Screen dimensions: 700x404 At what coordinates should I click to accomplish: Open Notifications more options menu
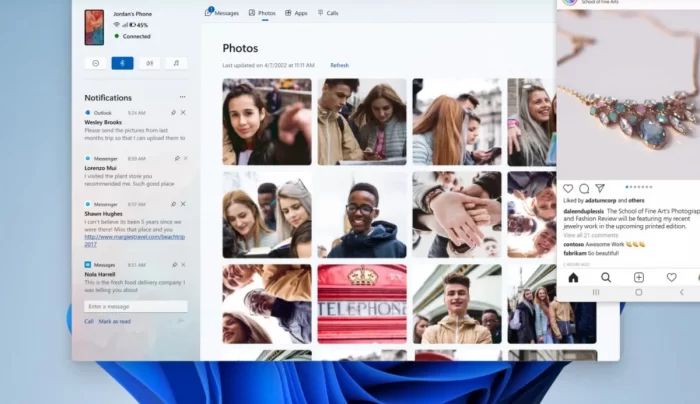pyautogui.click(x=183, y=98)
